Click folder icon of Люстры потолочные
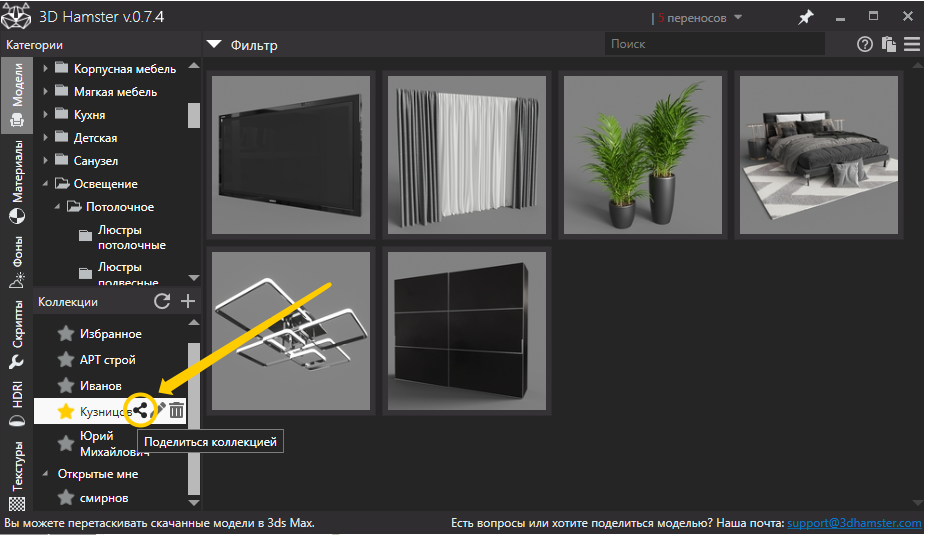The image size is (925, 535). (86, 236)
